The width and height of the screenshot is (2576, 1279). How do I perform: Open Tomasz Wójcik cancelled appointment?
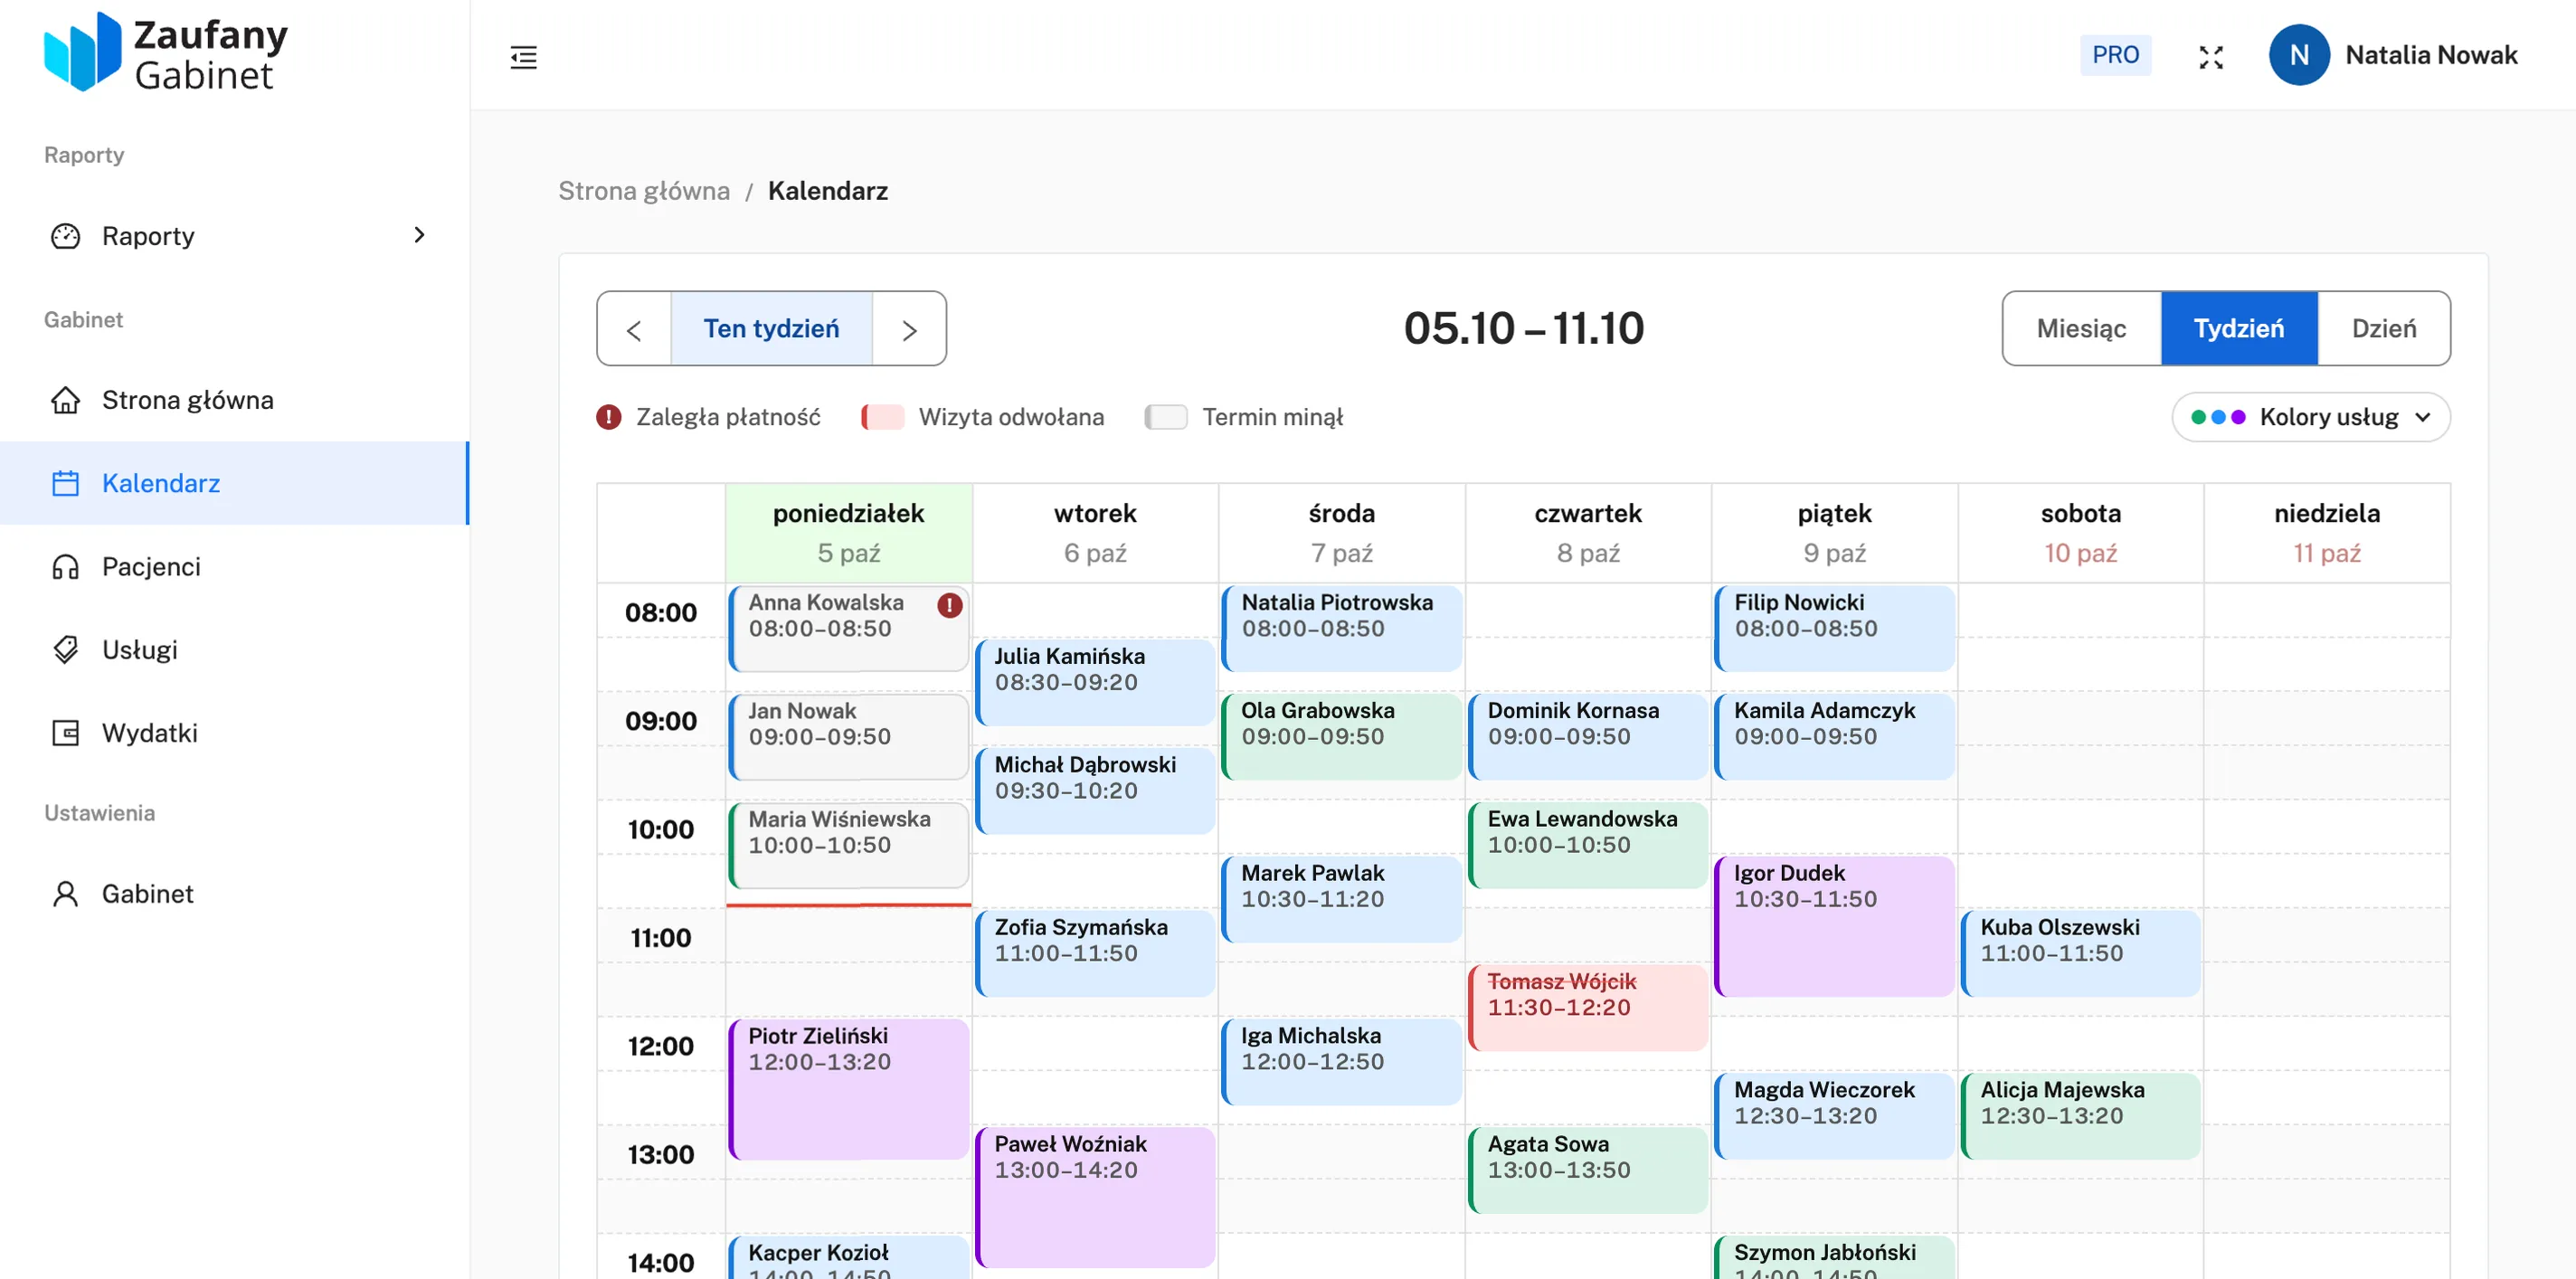(x=1588, y=1007)
